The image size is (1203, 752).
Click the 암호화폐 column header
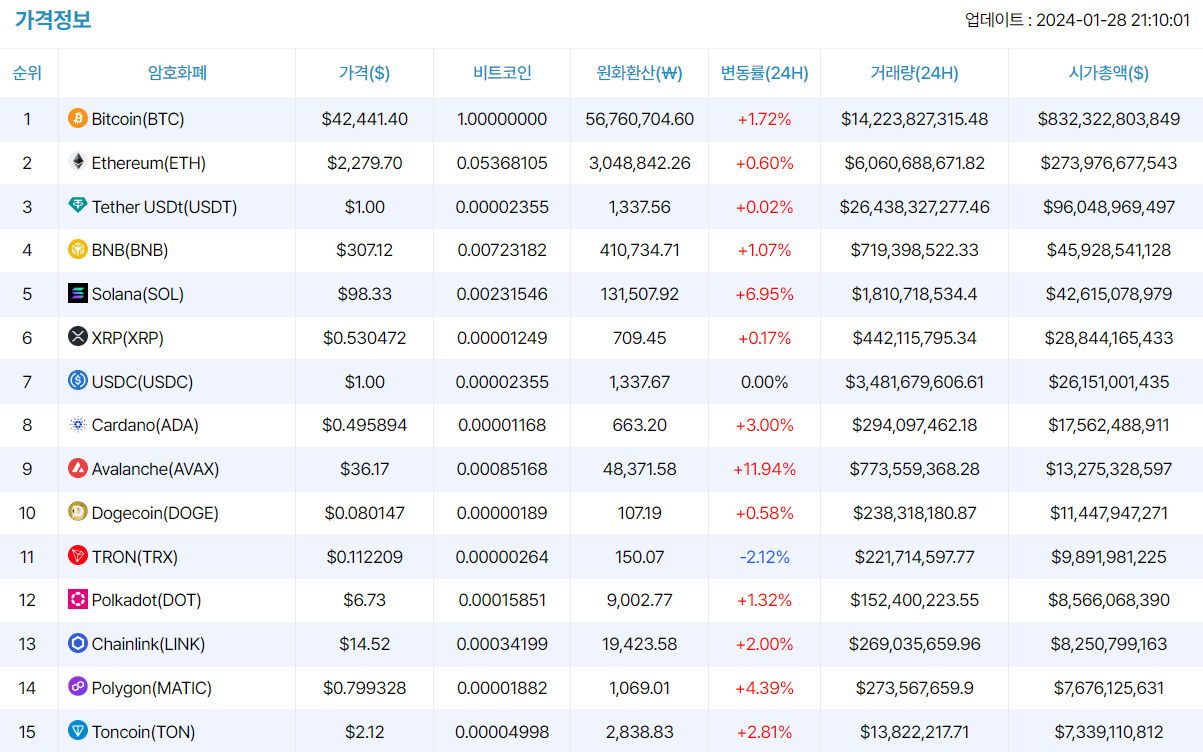[x=177, y=73]
